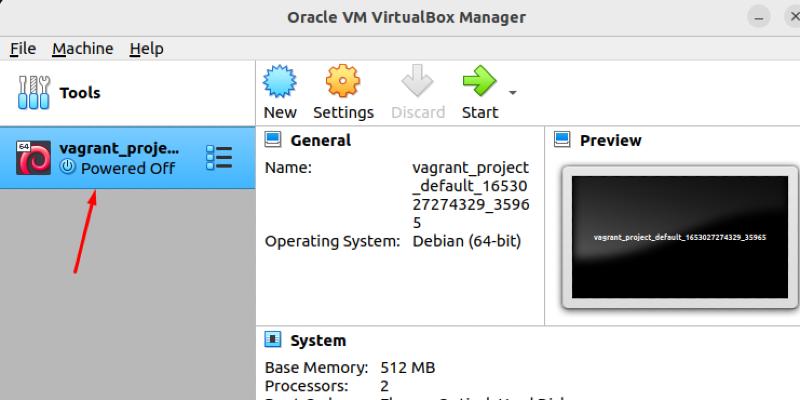Click the Preview section header
Viewport: 800px width, 400px height.
point(610,140)
